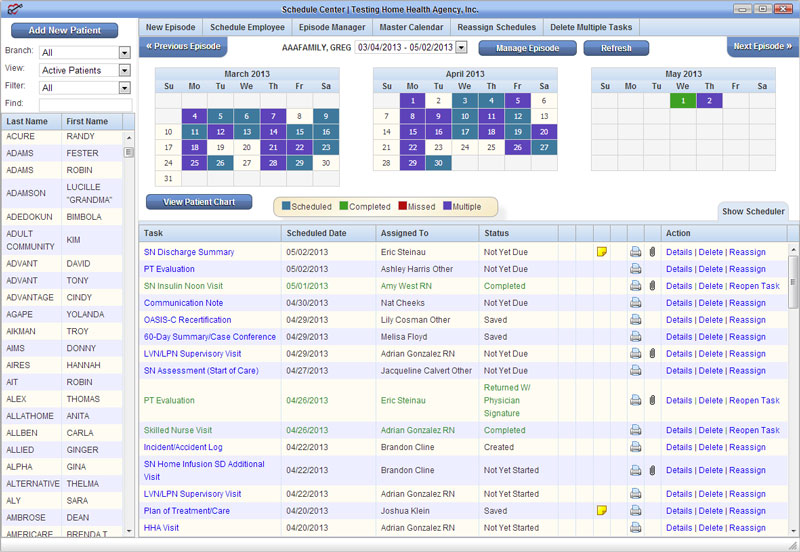This screenshot has height=552, width=800.
Task: Click View Patient Chart button
Action: pos(199,202)
